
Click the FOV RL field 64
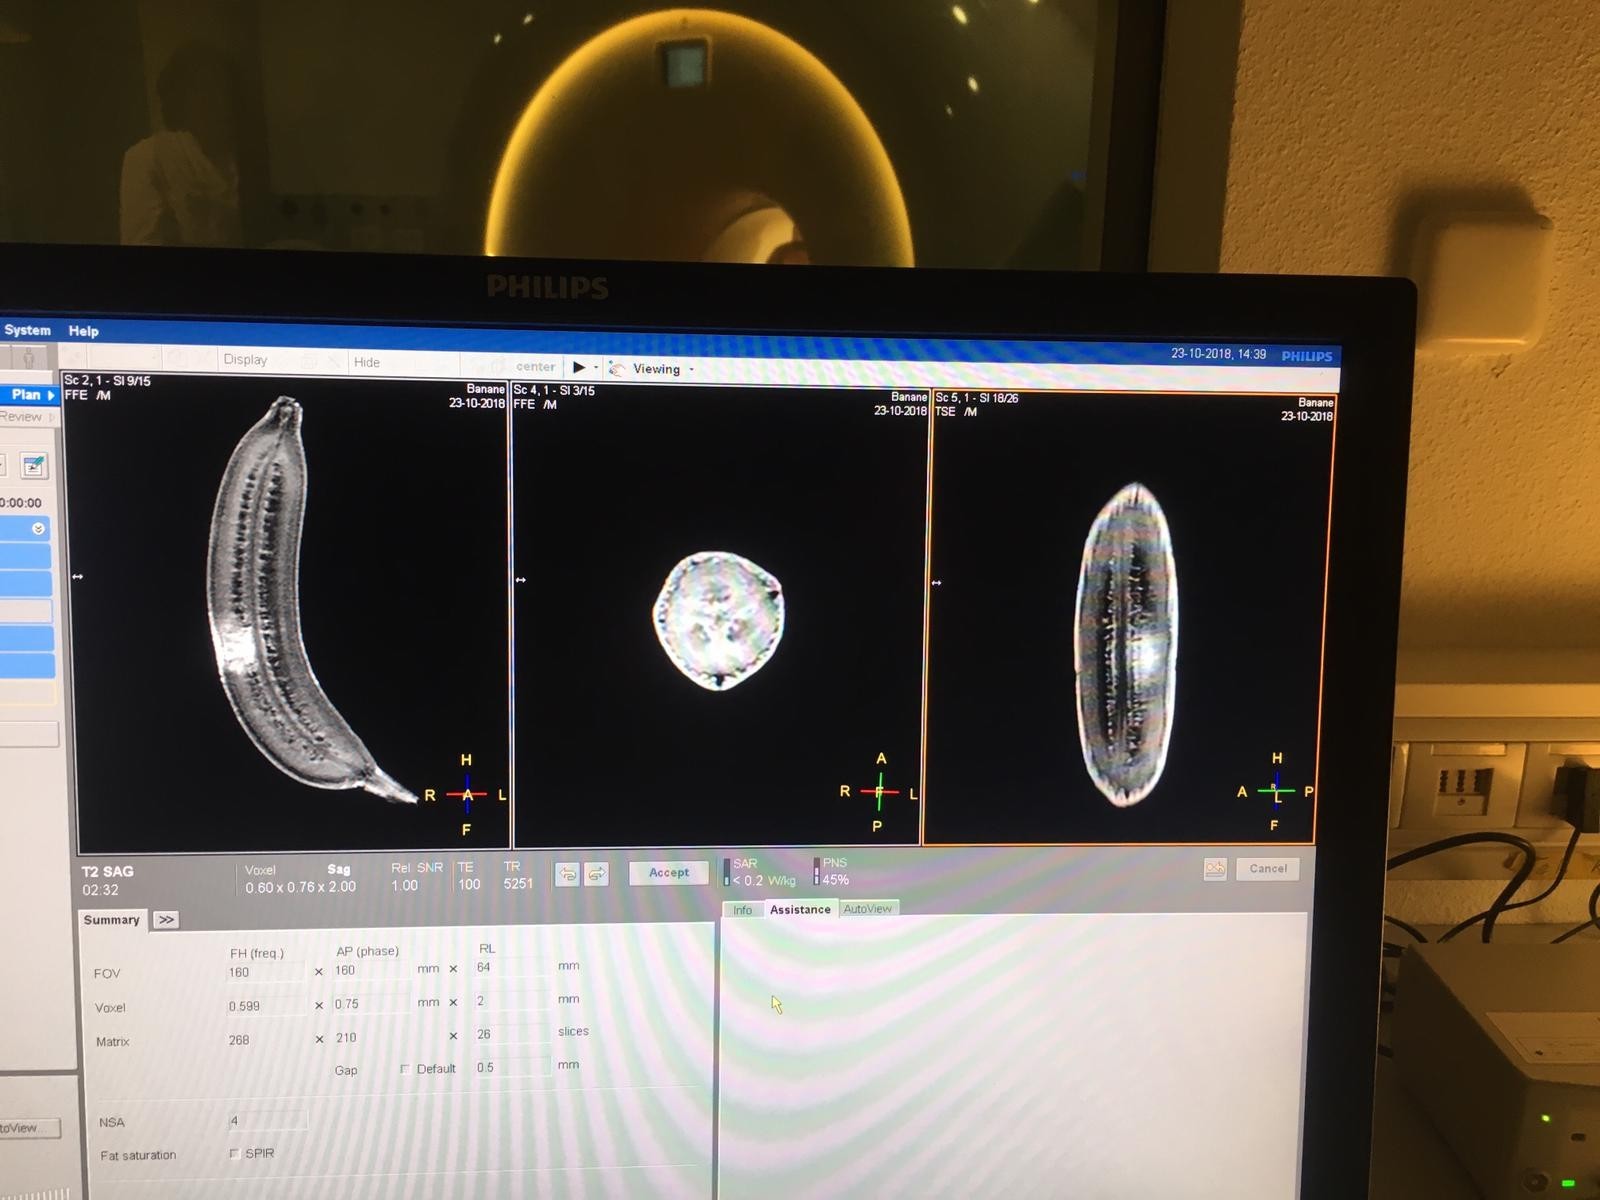[x=512, y=967]
